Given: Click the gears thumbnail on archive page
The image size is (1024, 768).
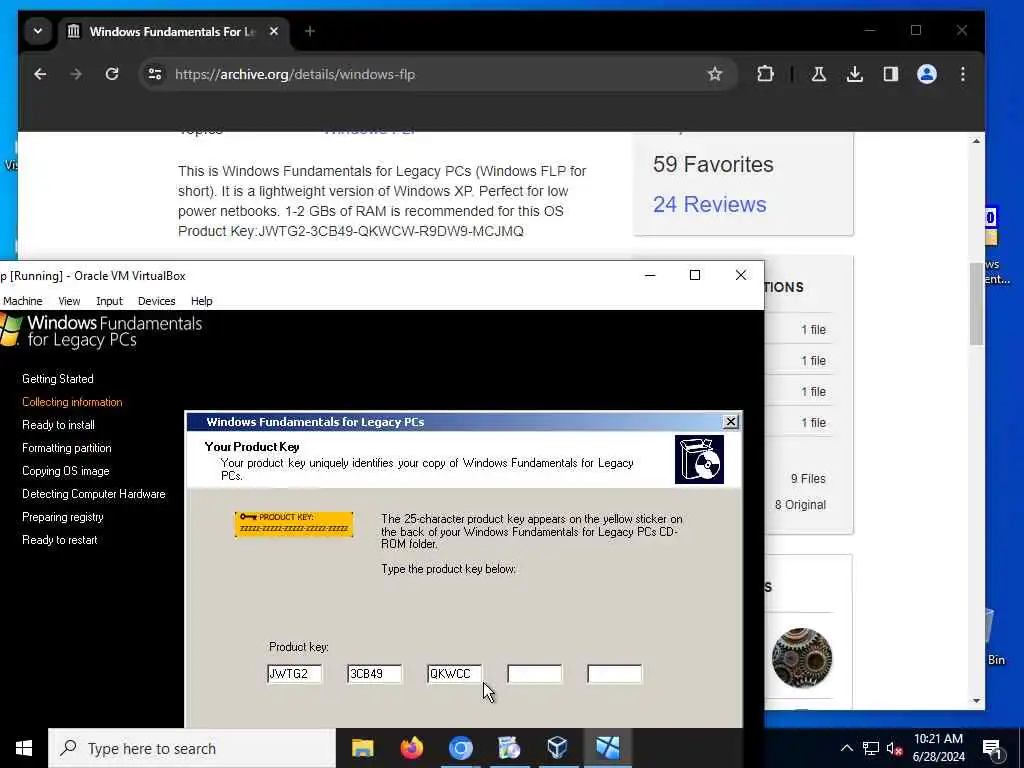Looking at the screenshot, I should click(801, 658).
